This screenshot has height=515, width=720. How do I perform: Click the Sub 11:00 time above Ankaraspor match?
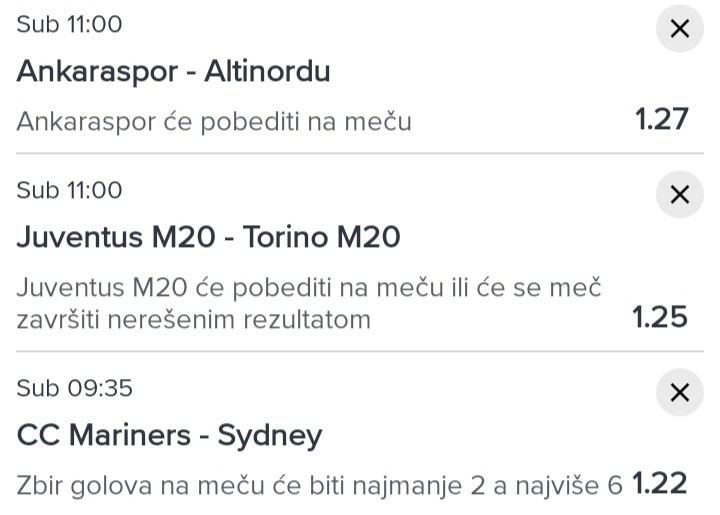click(x=69, y=24)
